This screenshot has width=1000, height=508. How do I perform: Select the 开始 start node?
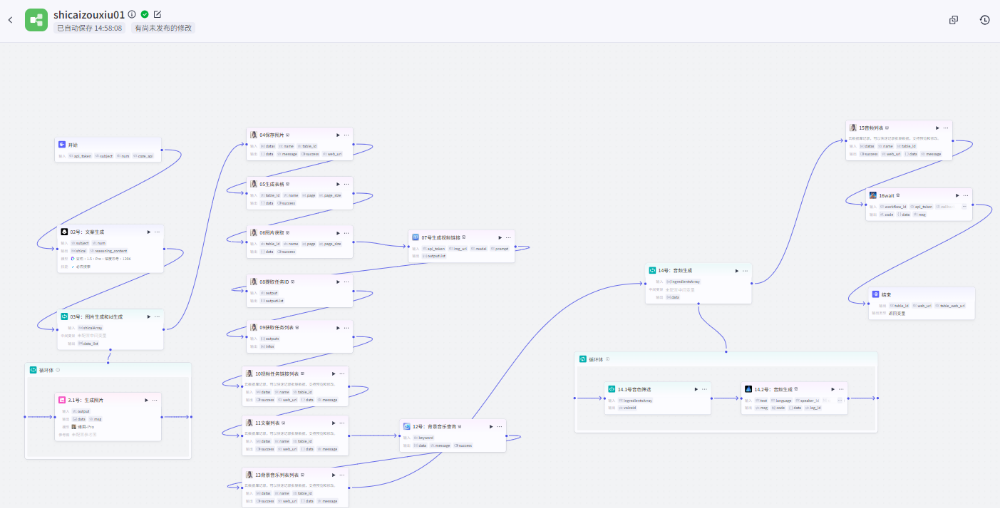pyautogui.click(x=73, y=145)
